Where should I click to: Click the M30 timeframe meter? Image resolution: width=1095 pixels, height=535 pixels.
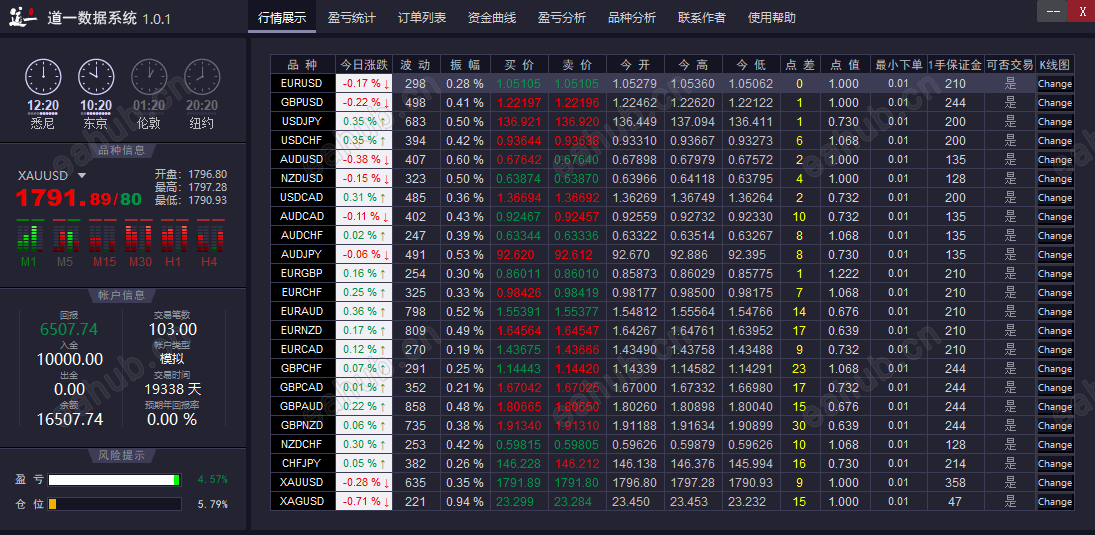[x=138, y=237]
